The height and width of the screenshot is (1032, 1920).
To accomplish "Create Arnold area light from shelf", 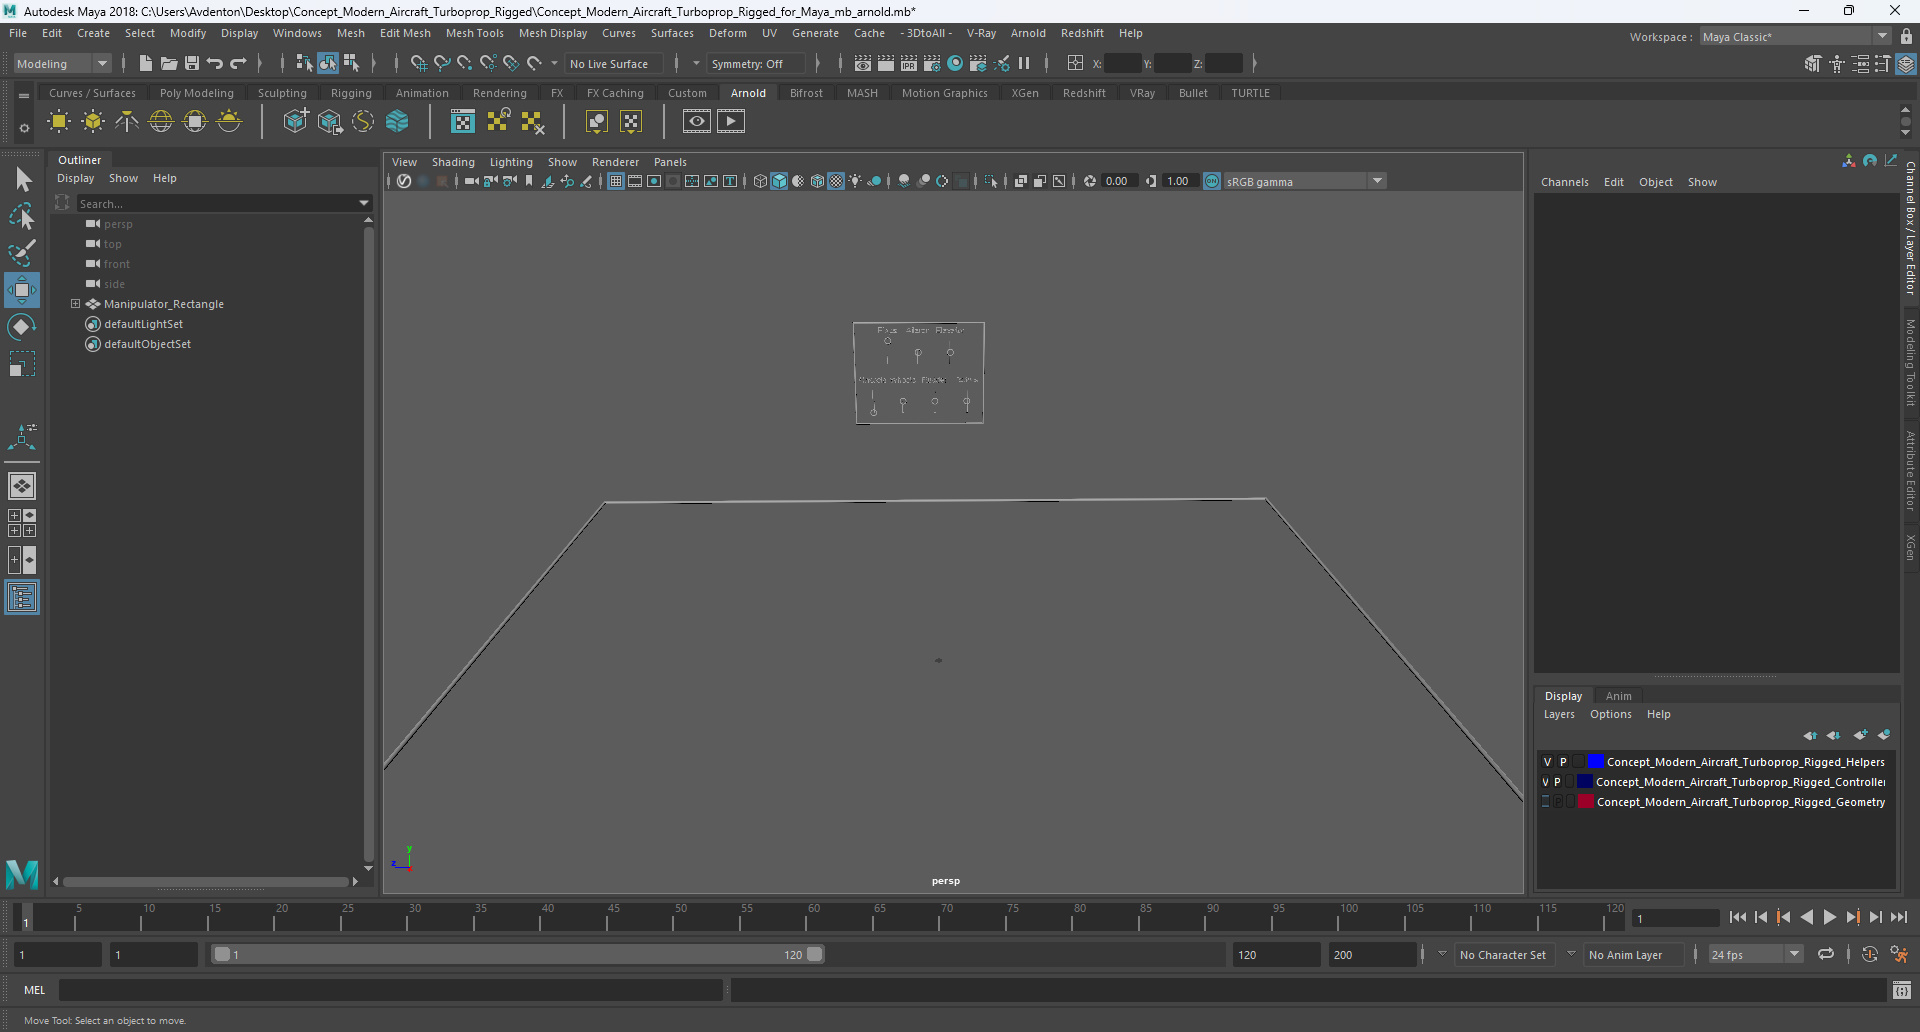I will [59, 122].
